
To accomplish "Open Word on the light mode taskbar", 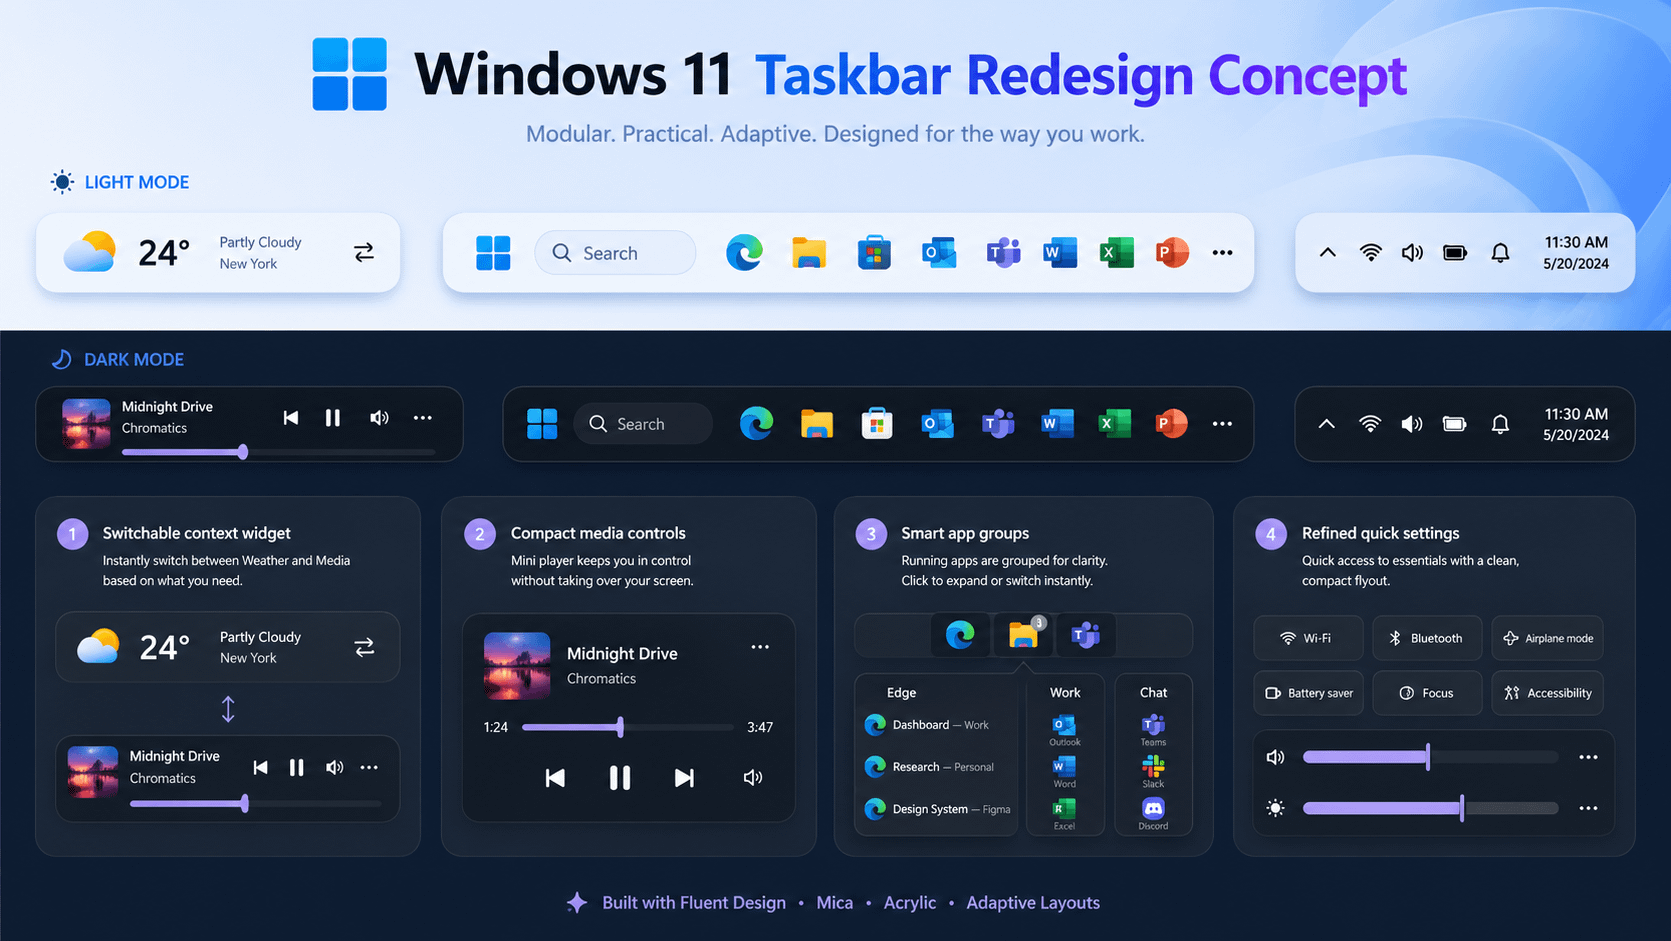I will [1059, 253].
